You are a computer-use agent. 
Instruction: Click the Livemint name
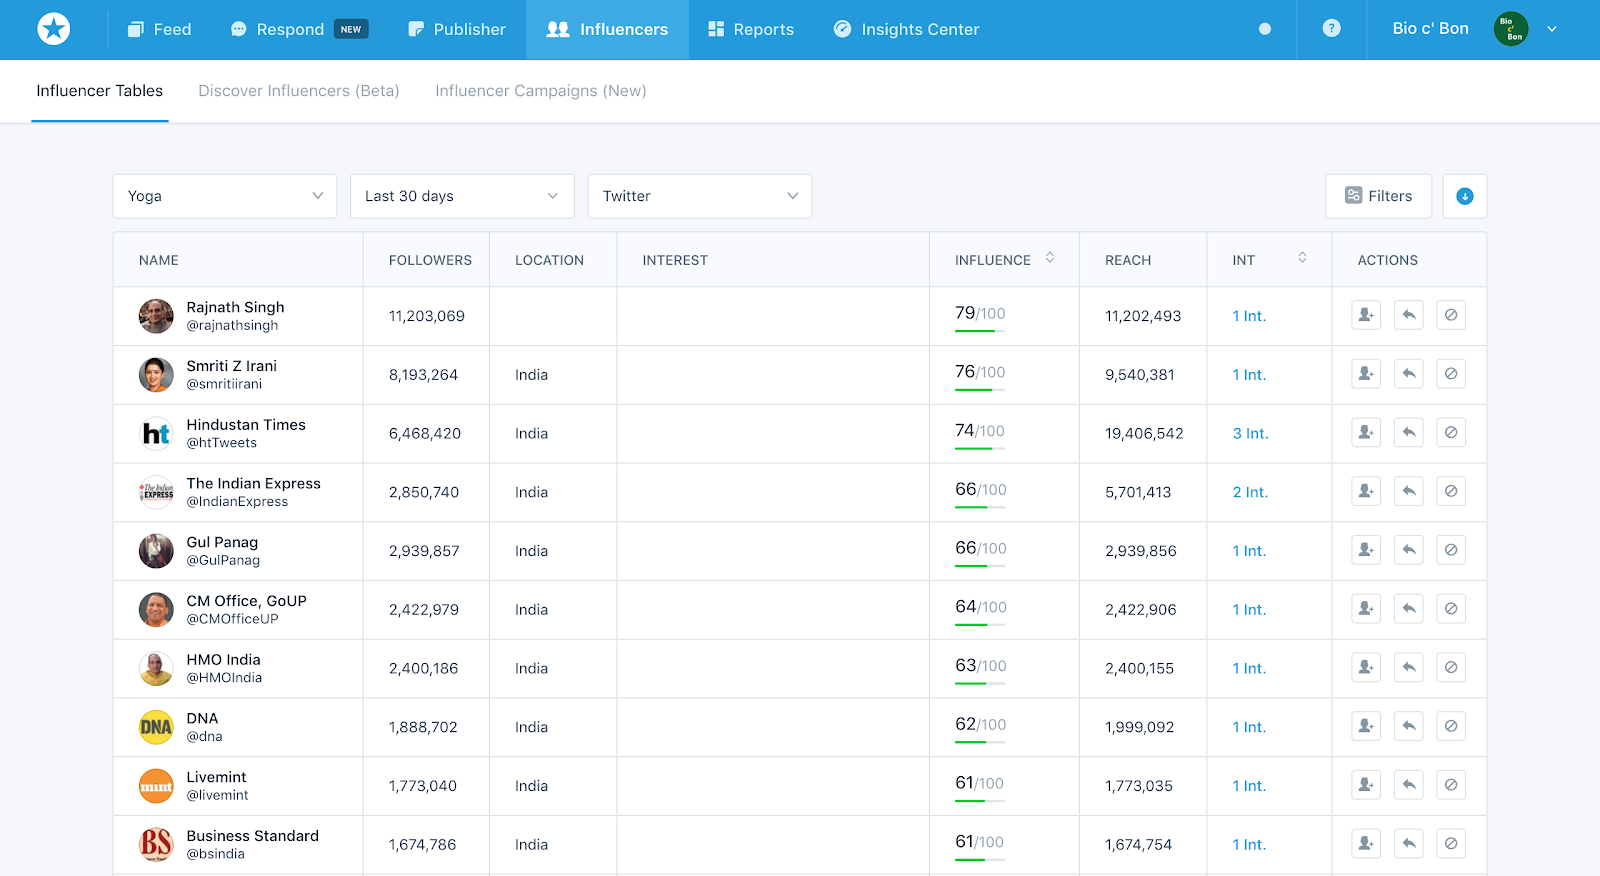pyautogui.click(x=216, y=777)
